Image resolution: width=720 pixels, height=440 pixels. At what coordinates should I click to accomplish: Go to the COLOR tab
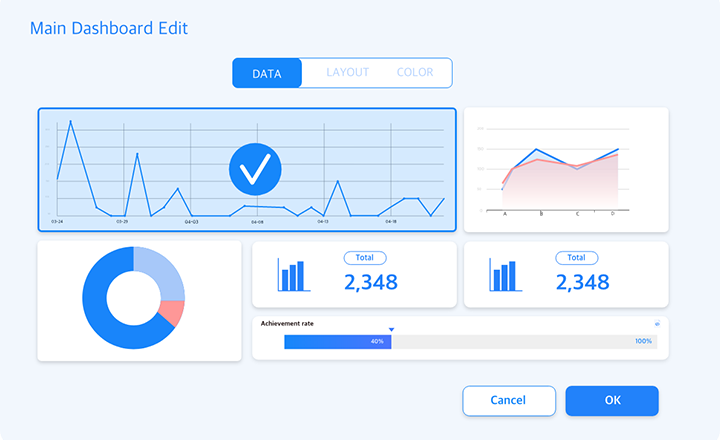pyautogui.click(x=415, y=73)
